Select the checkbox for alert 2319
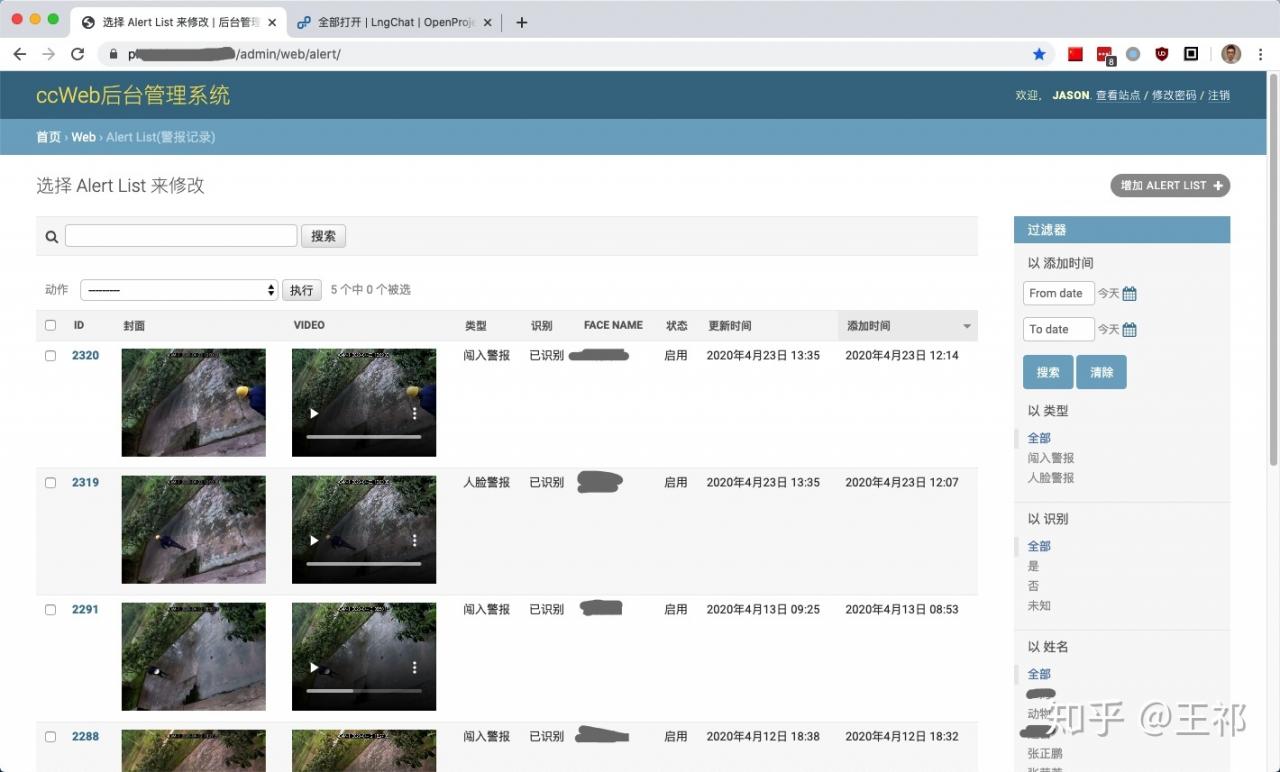This screenshot has width=1280, height=772. tap(50, 483)
